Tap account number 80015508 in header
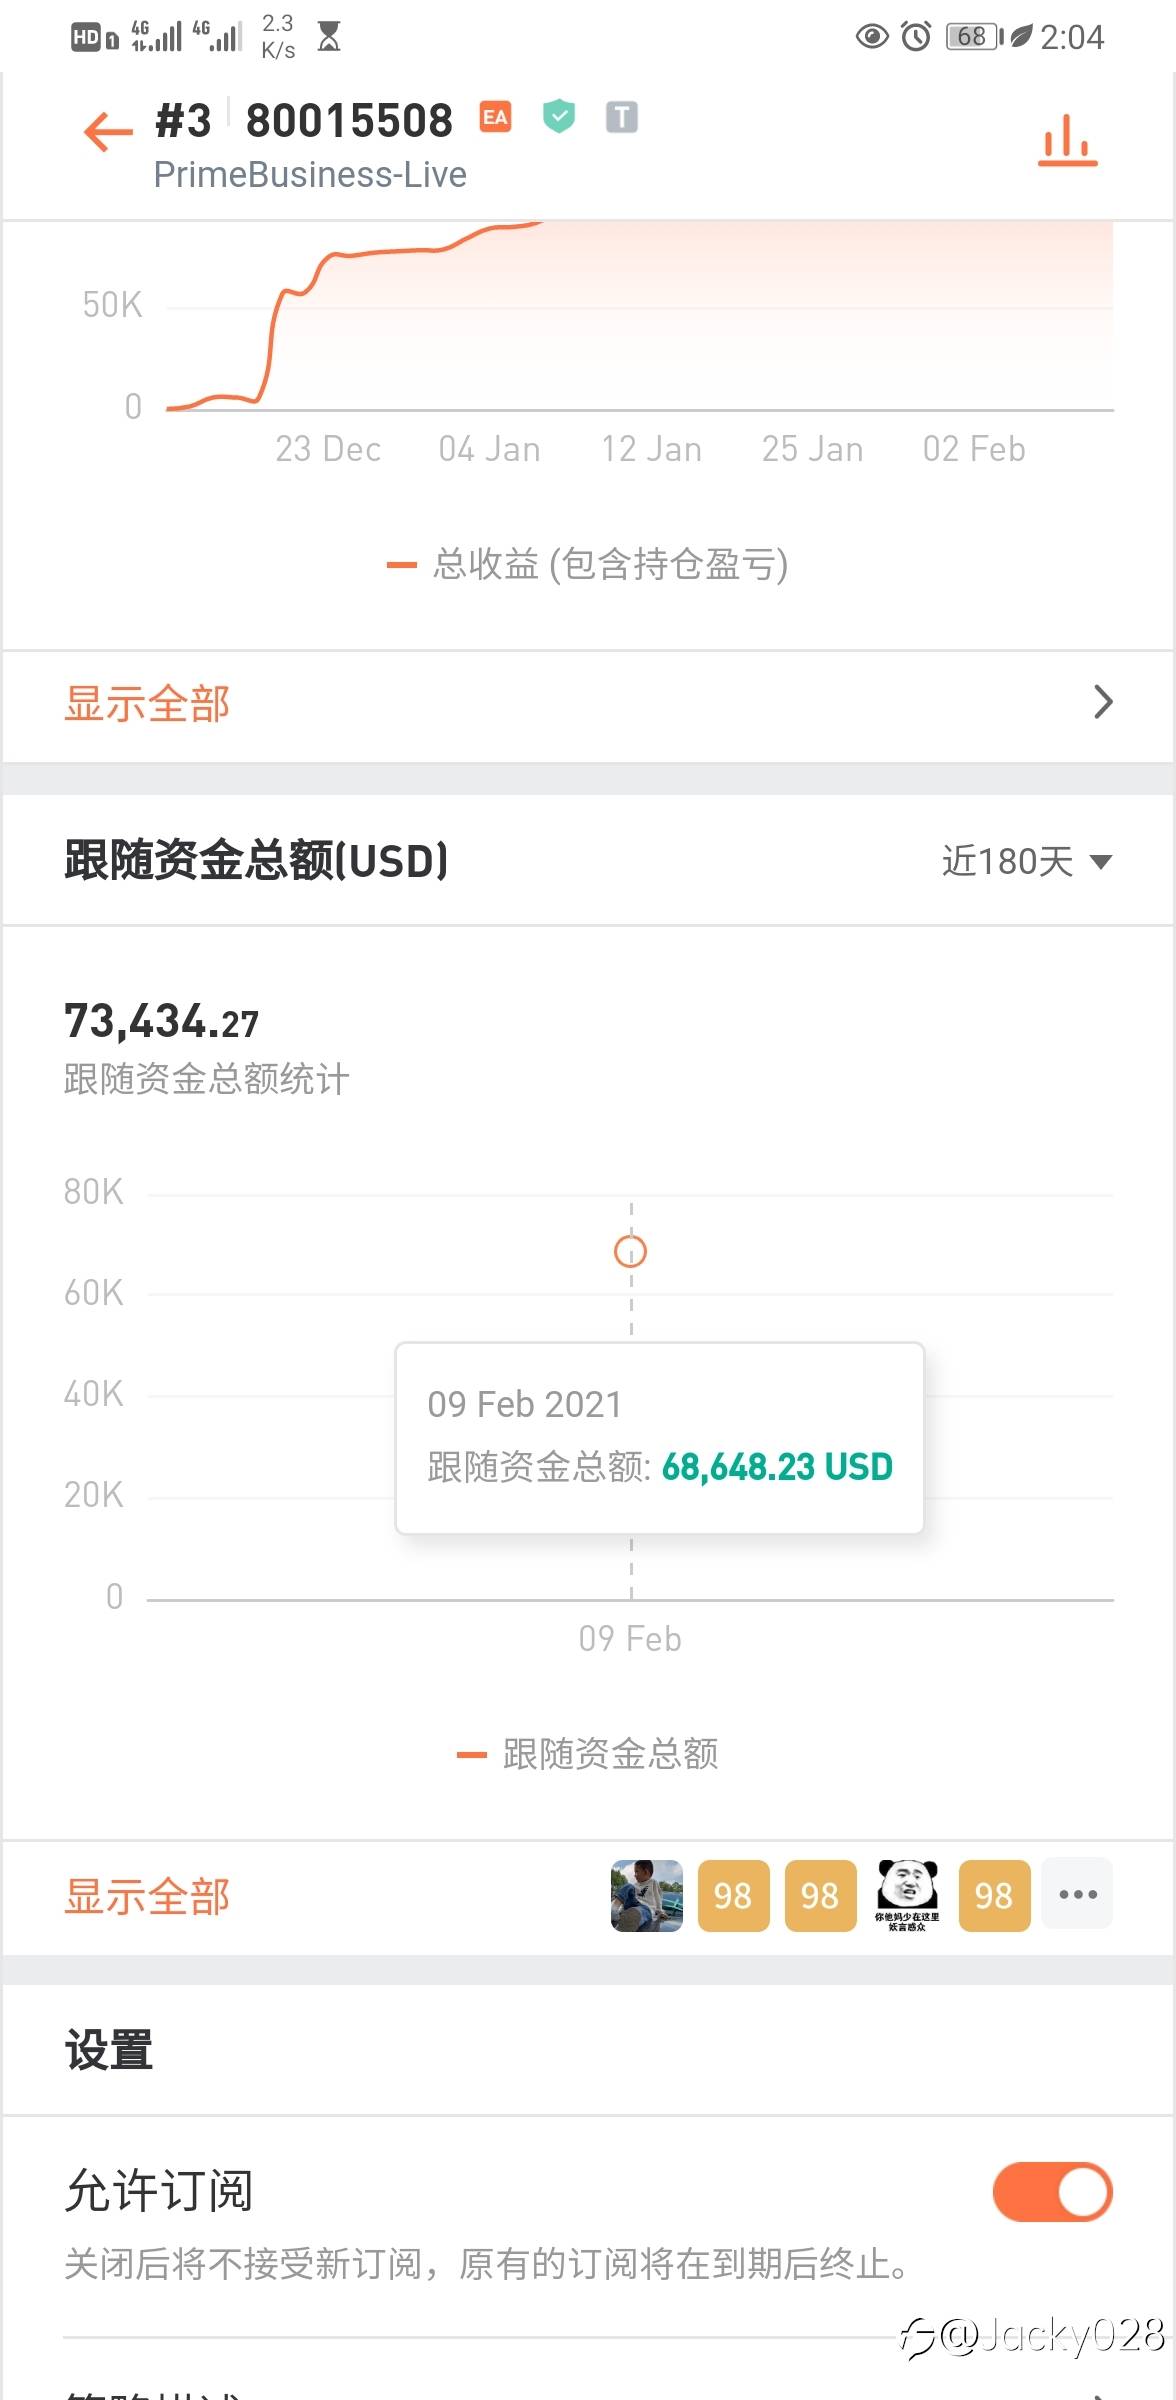 tap(349, 121)
